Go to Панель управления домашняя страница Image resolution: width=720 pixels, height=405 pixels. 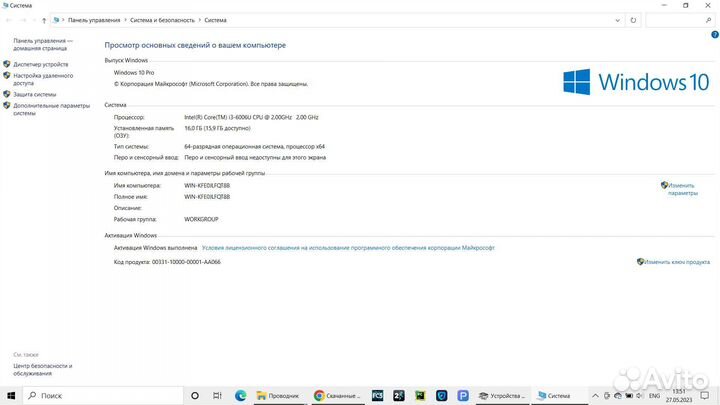click(43, 45)
